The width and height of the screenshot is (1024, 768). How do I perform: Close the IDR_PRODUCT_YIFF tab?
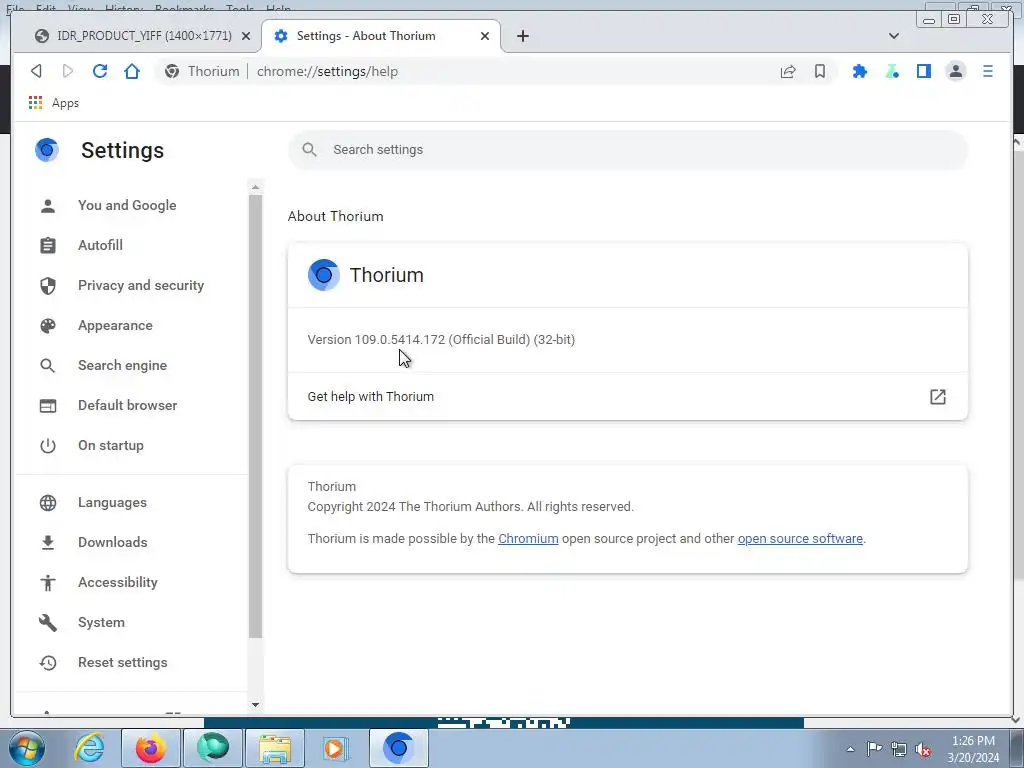(x=246, y=36)
